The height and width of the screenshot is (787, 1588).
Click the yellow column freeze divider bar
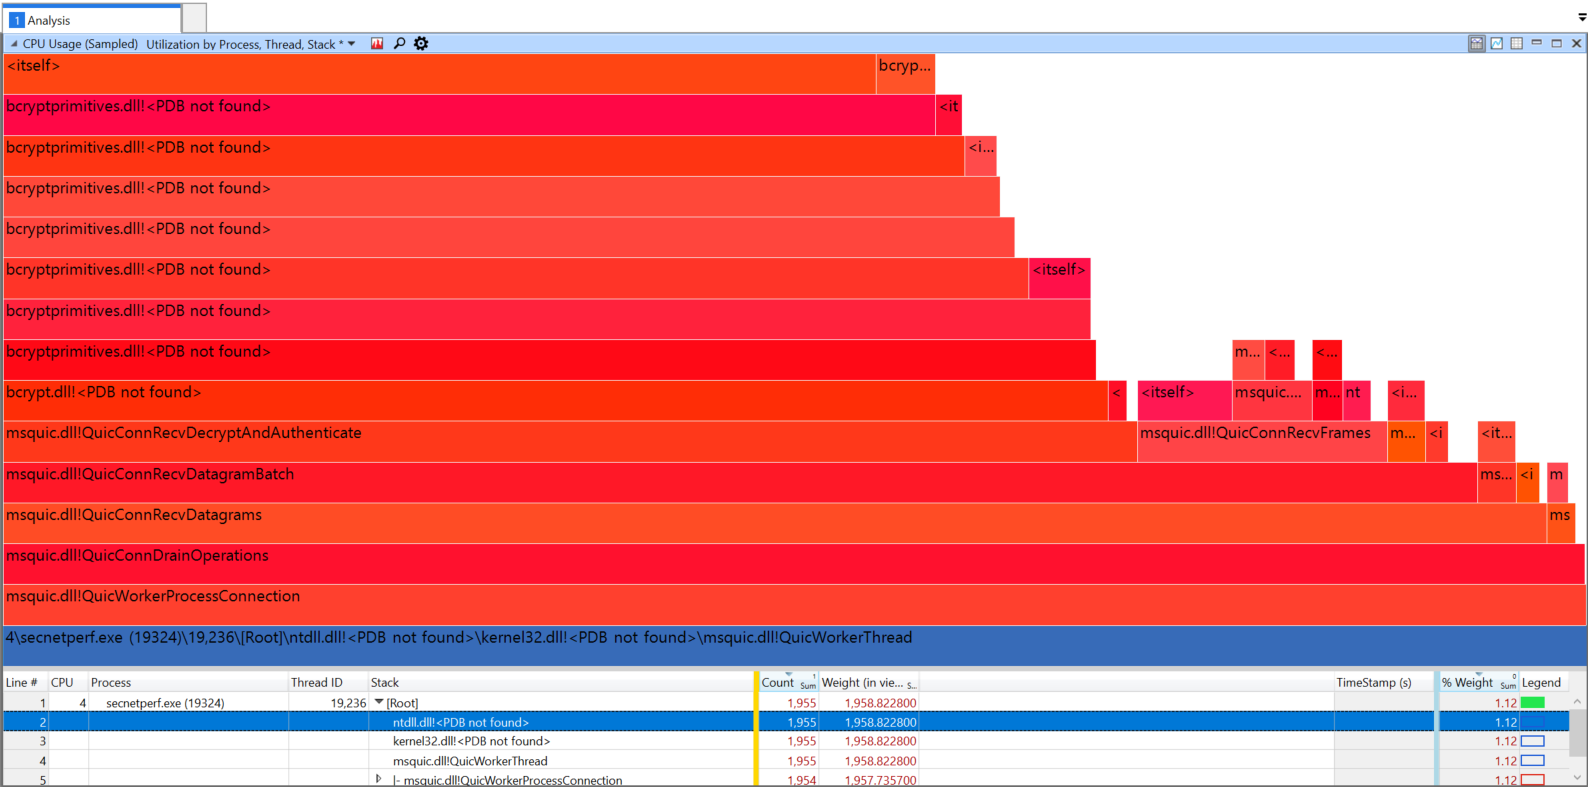pos(756,728)
